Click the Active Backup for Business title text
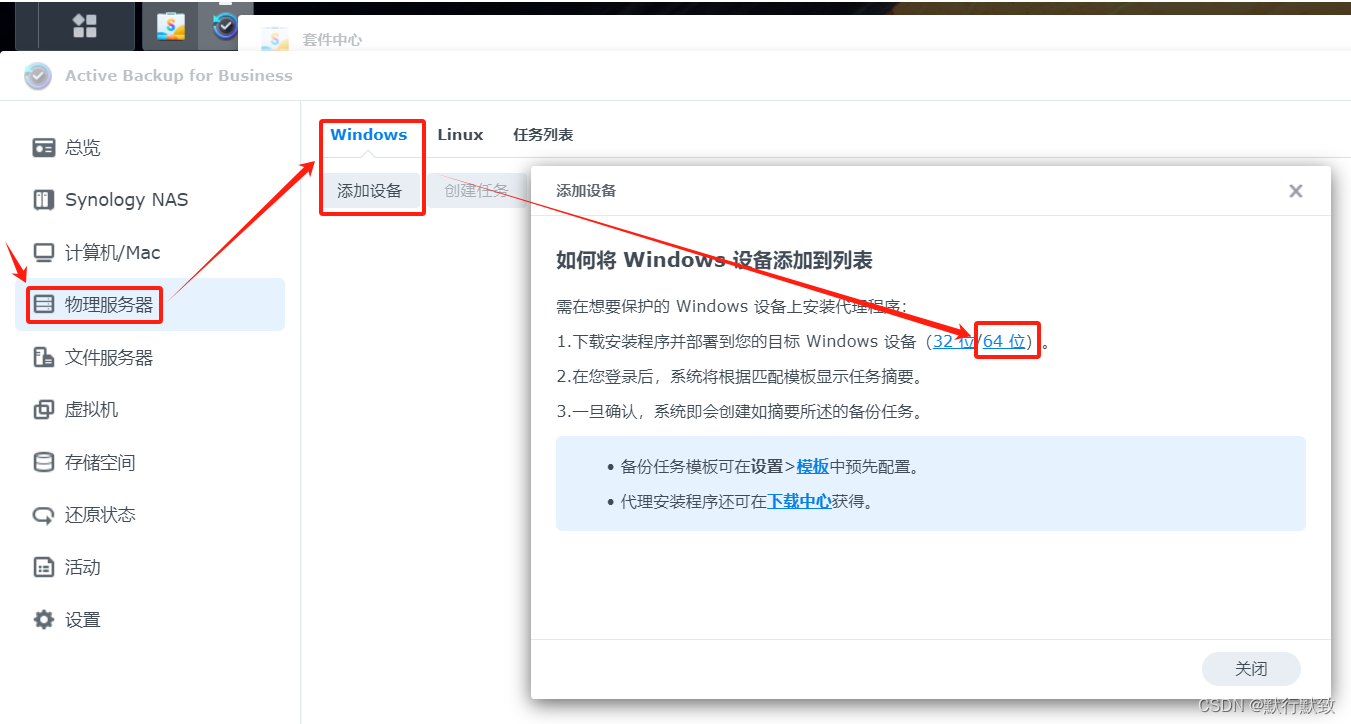The width and height of the screenshot is (1351, 724). (x=179, y=76)
